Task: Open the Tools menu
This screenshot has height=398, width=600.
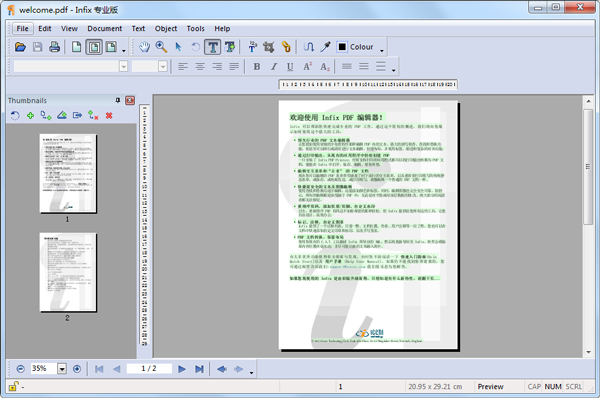Action: click(x=196, y=29)
